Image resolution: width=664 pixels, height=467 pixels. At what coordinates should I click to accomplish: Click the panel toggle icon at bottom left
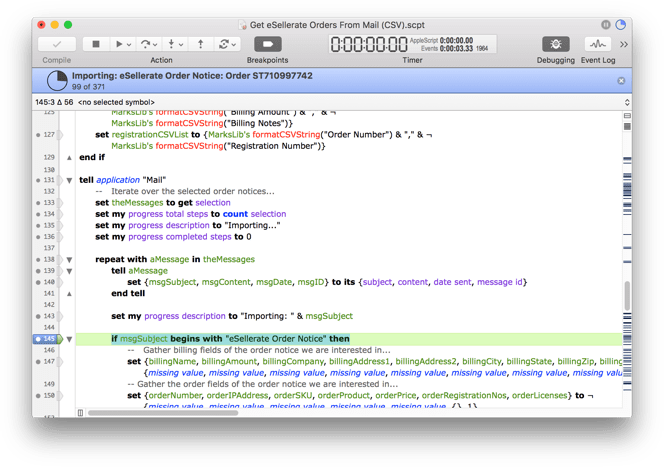tap(80, 413)
